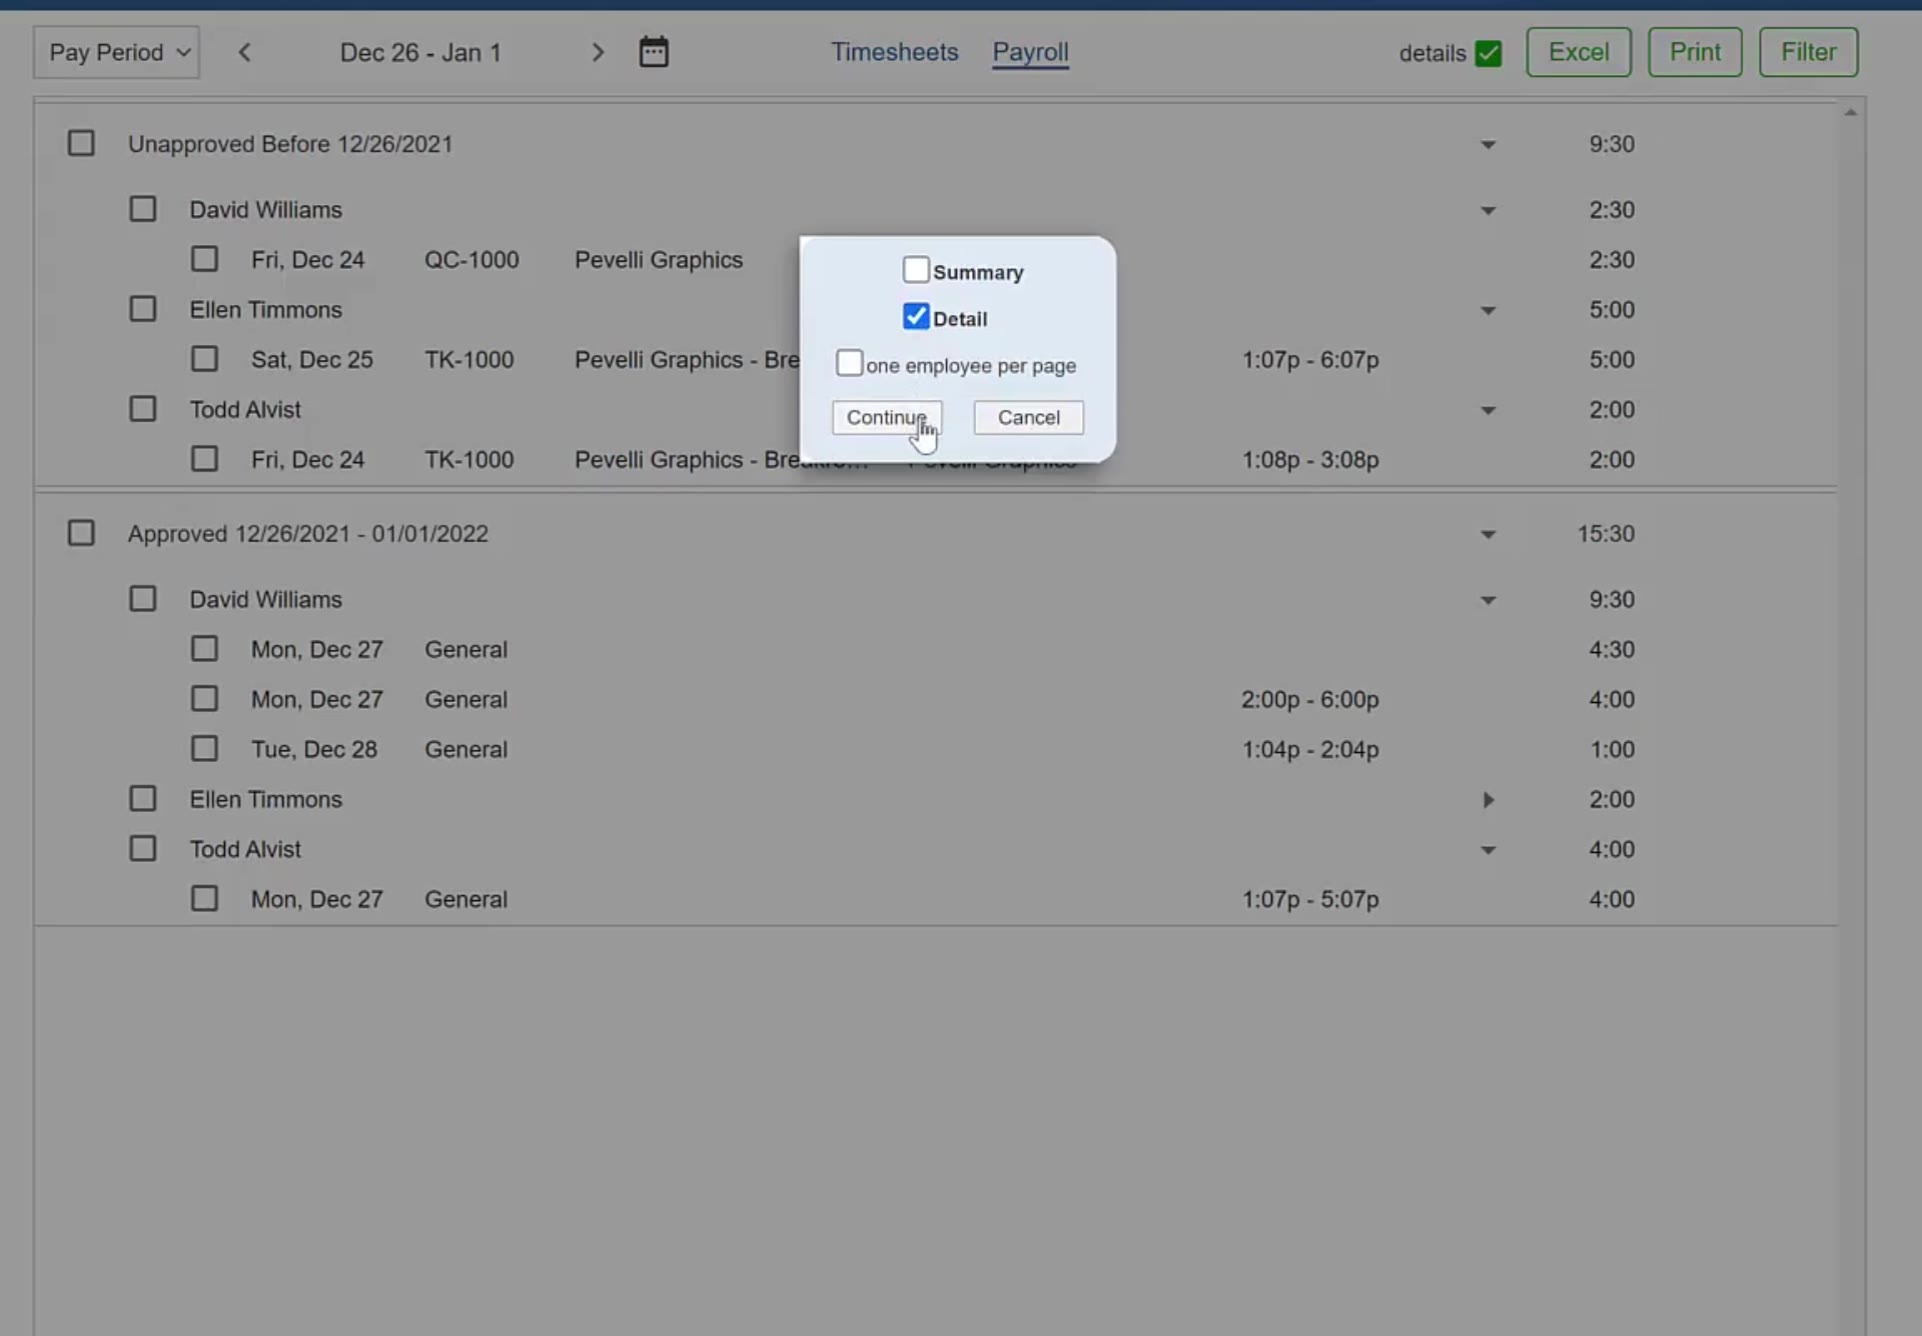Open the Filter button
The width and height of the screenshot is (1922, 1336).
1808,52
